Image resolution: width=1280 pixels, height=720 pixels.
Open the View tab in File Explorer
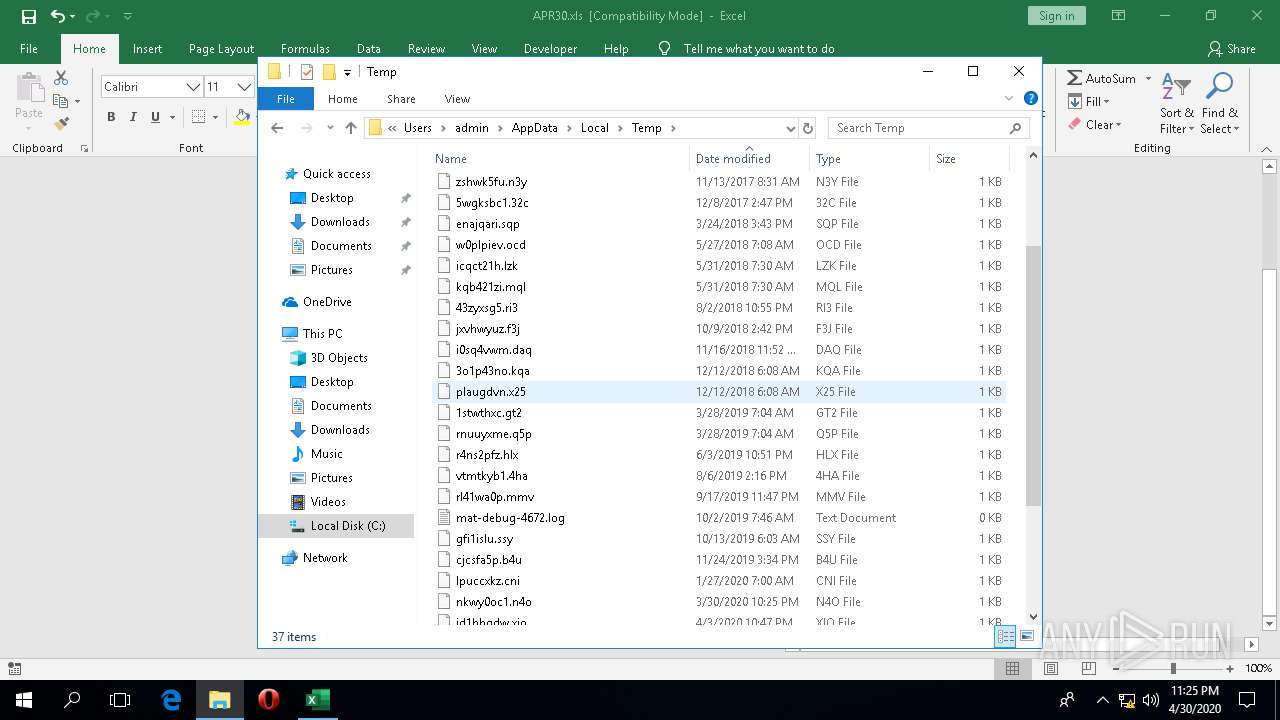pos(457,99)
